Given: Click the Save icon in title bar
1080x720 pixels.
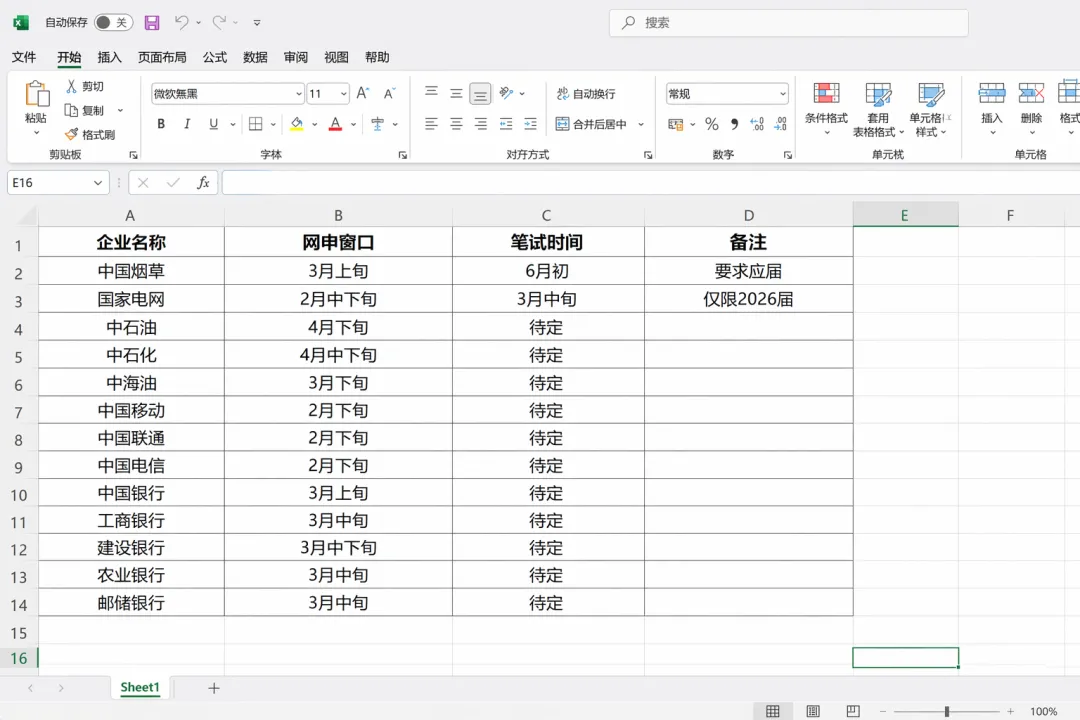Looking at the screenshot, I should pos(152,23).
